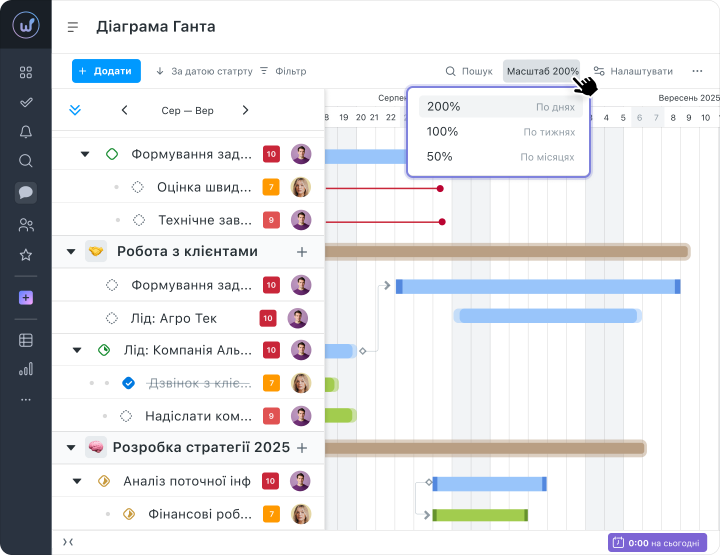Collapse the Розробка стратегії 2025 group
This screenshot has width=720, height=555.
click(71, 448)
